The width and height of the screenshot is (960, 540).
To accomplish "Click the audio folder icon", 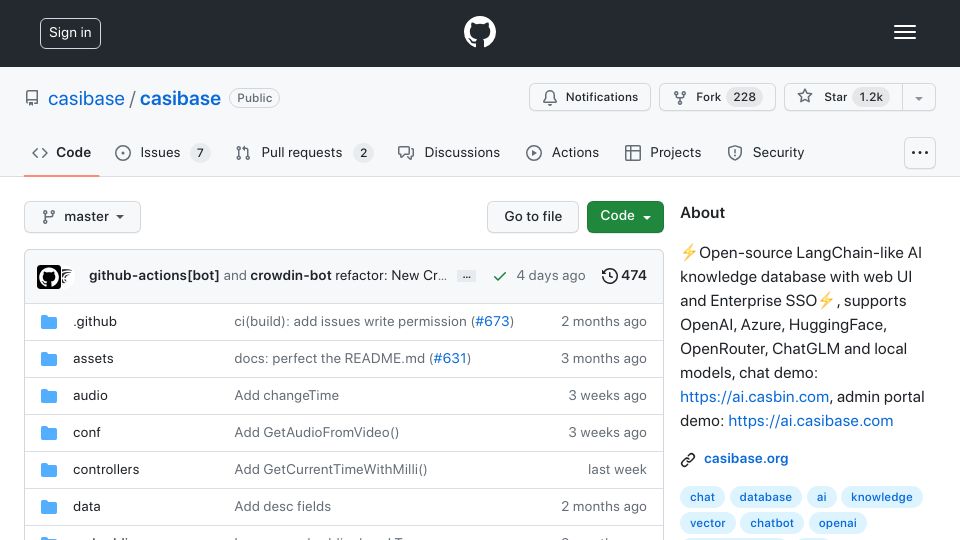I will click(49, 396).
